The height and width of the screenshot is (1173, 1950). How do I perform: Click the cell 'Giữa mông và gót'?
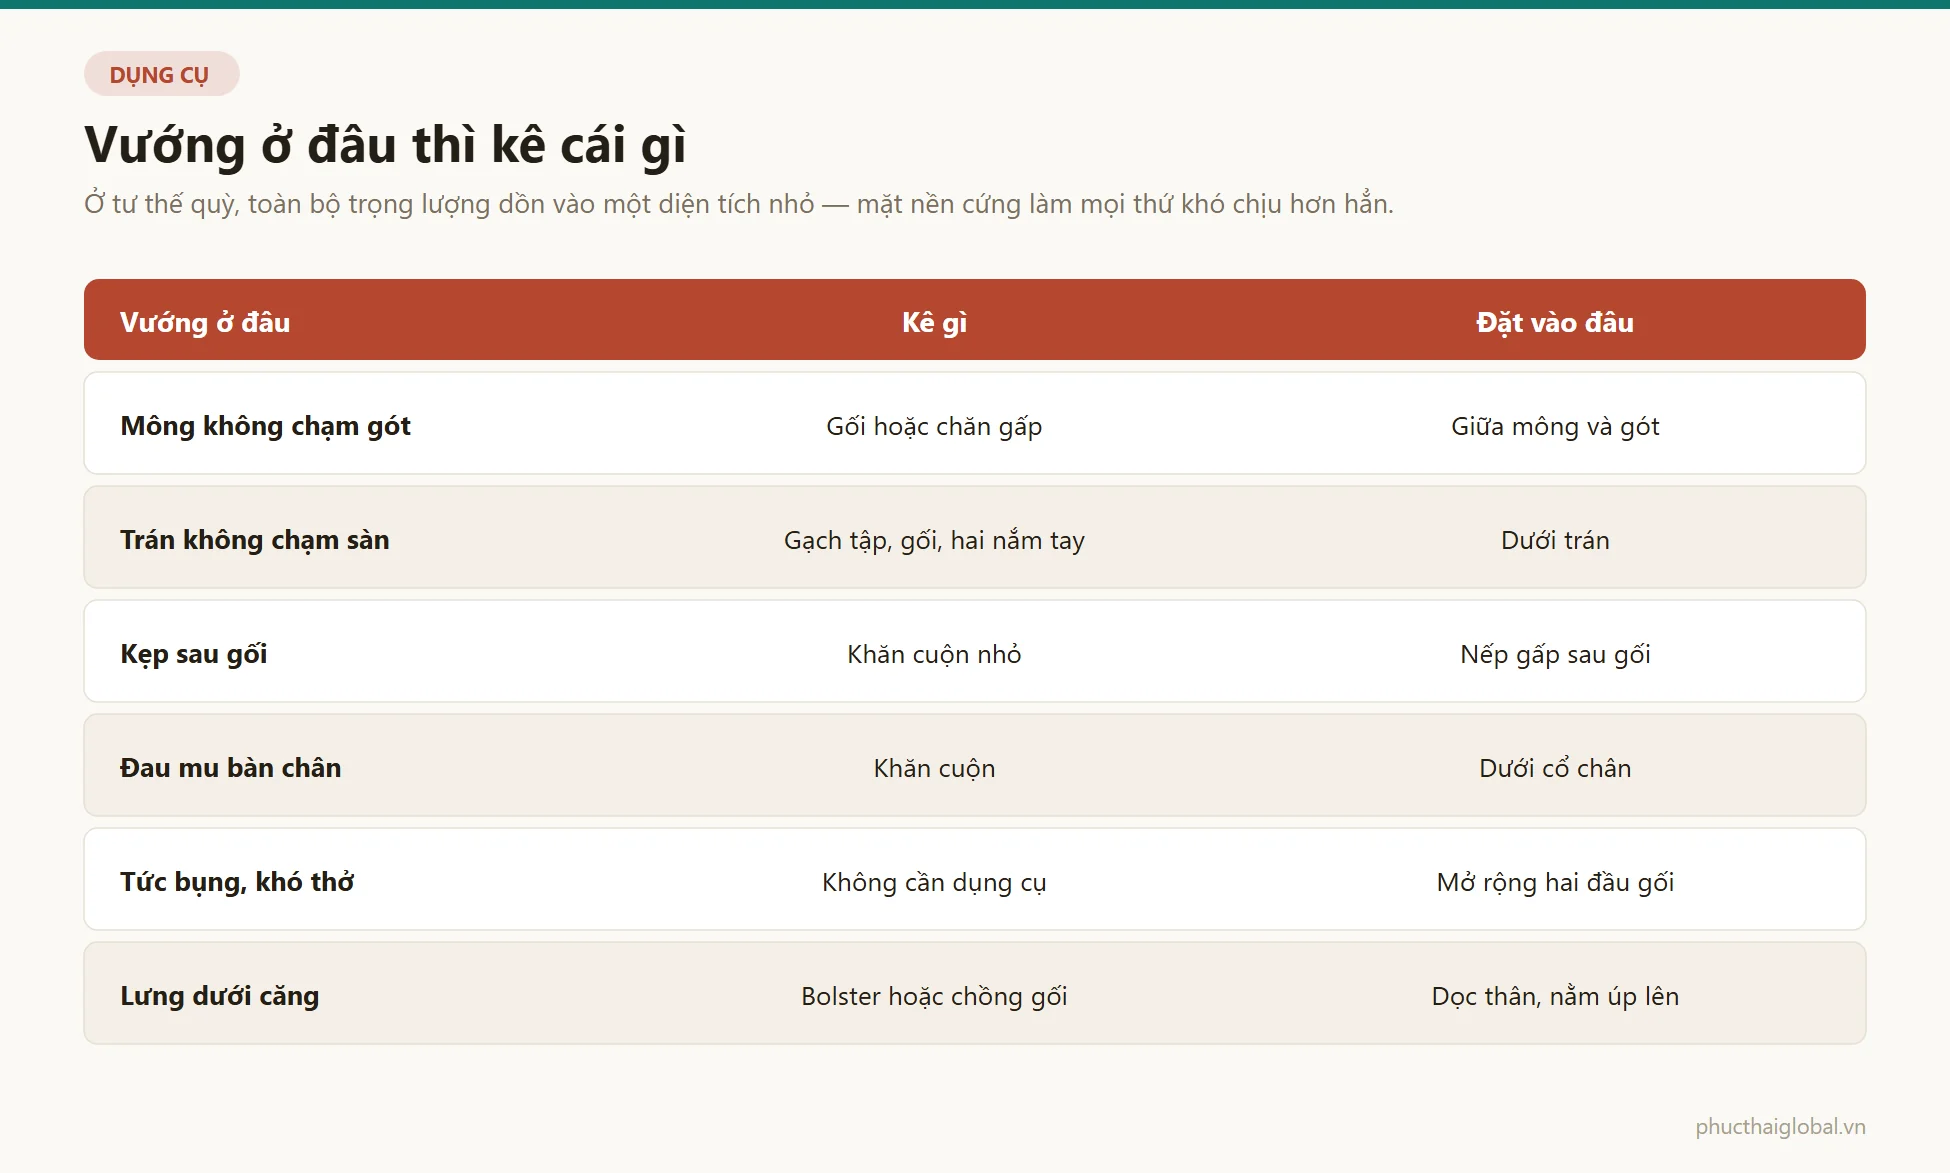point(1555,426)
